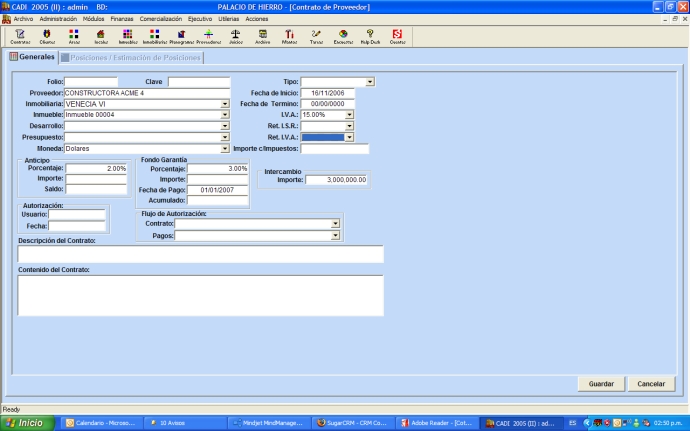
Task: Open the Pagos authorization flow dropdown
Action: 335,235
